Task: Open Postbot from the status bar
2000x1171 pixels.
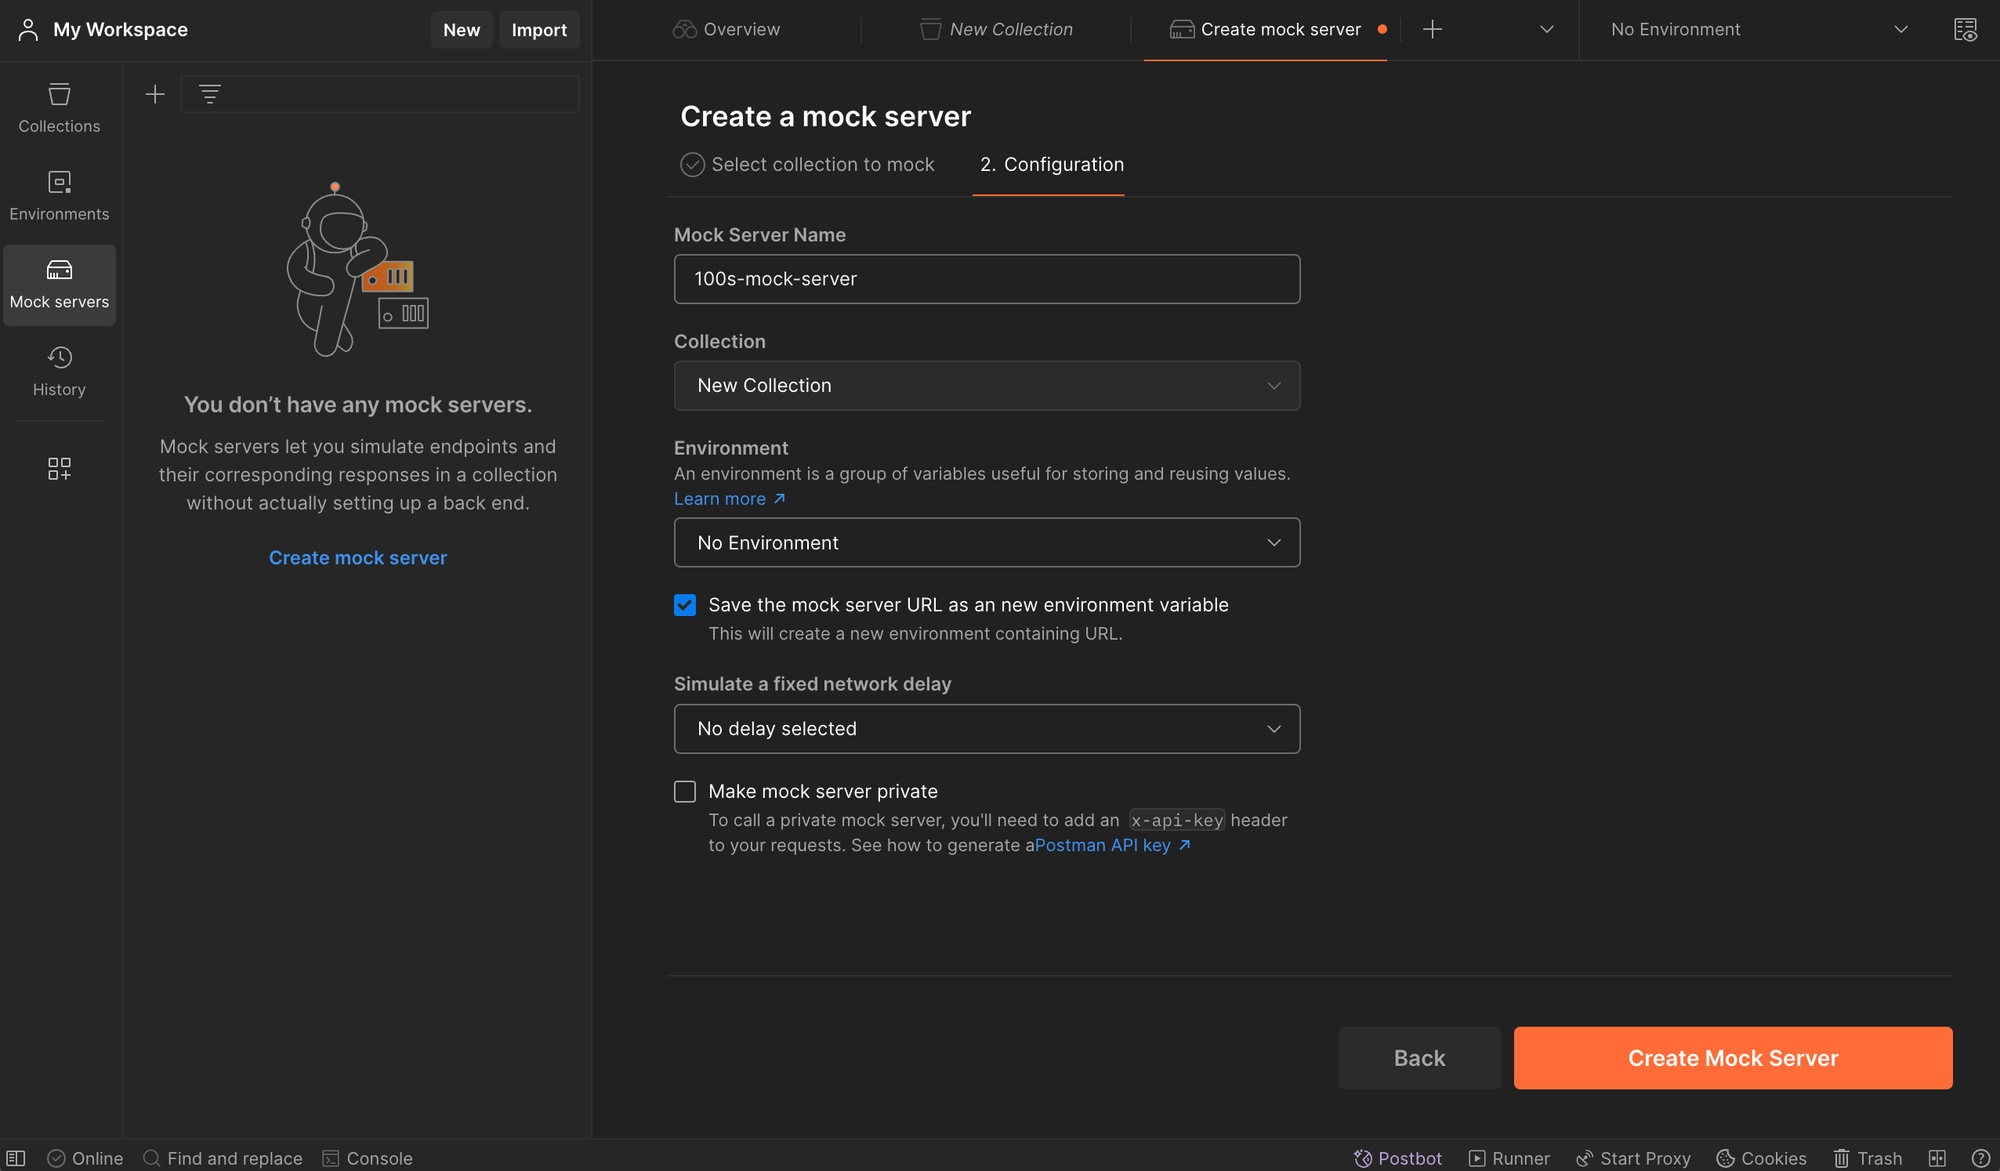Action: [x=1397, y=1158]
